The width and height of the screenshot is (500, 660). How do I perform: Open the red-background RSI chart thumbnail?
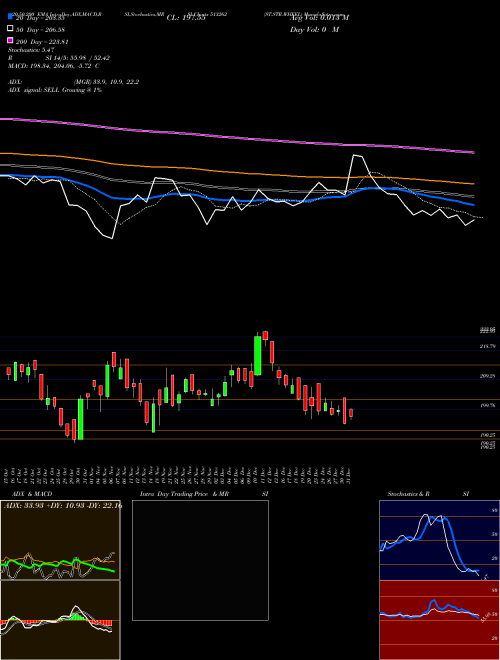pos(439,620)
